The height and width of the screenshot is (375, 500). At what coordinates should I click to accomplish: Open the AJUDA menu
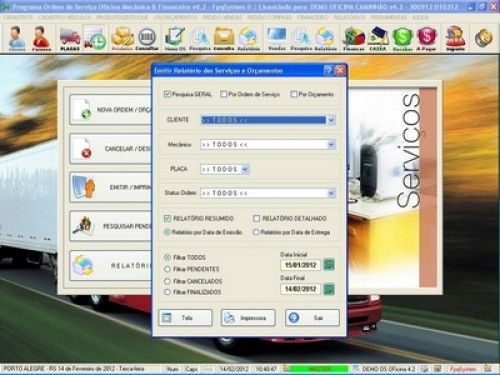tap(420, 17)
